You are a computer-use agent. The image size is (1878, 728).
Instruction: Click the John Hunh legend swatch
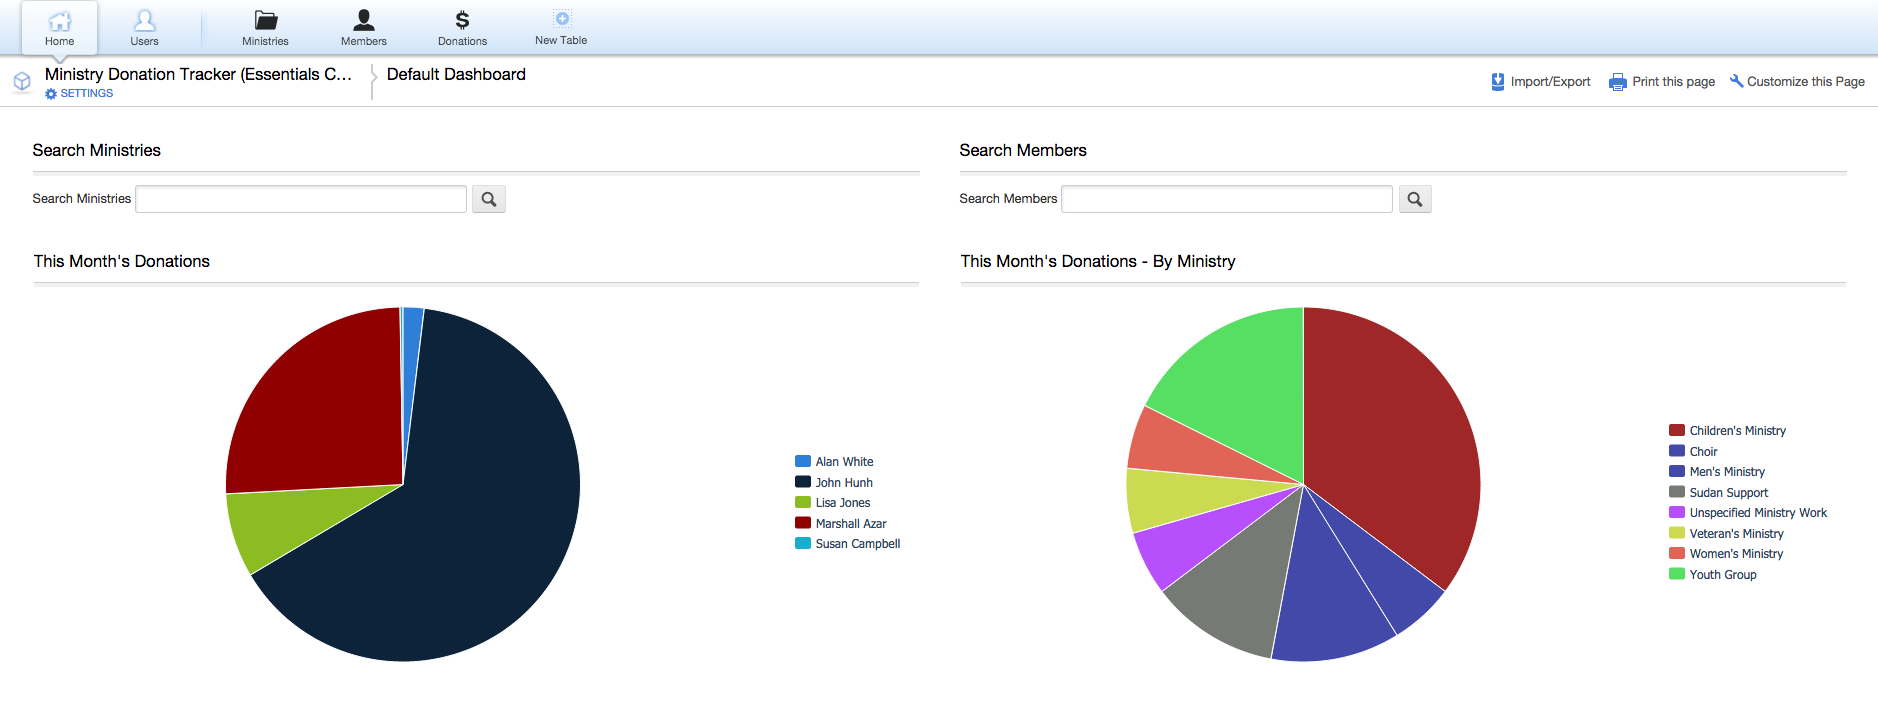803,482
